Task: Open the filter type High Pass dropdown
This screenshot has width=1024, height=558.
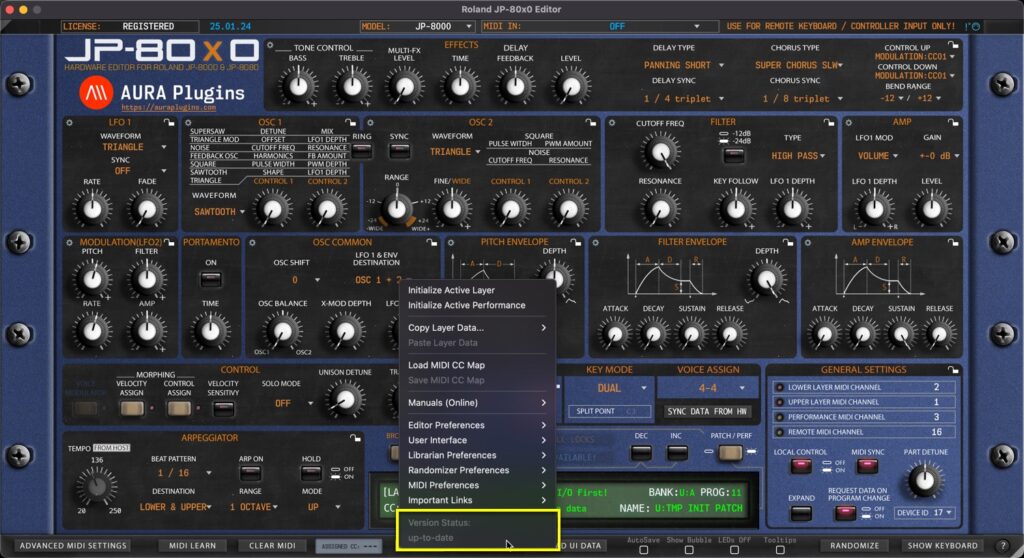Action: (x=798, y=156)
